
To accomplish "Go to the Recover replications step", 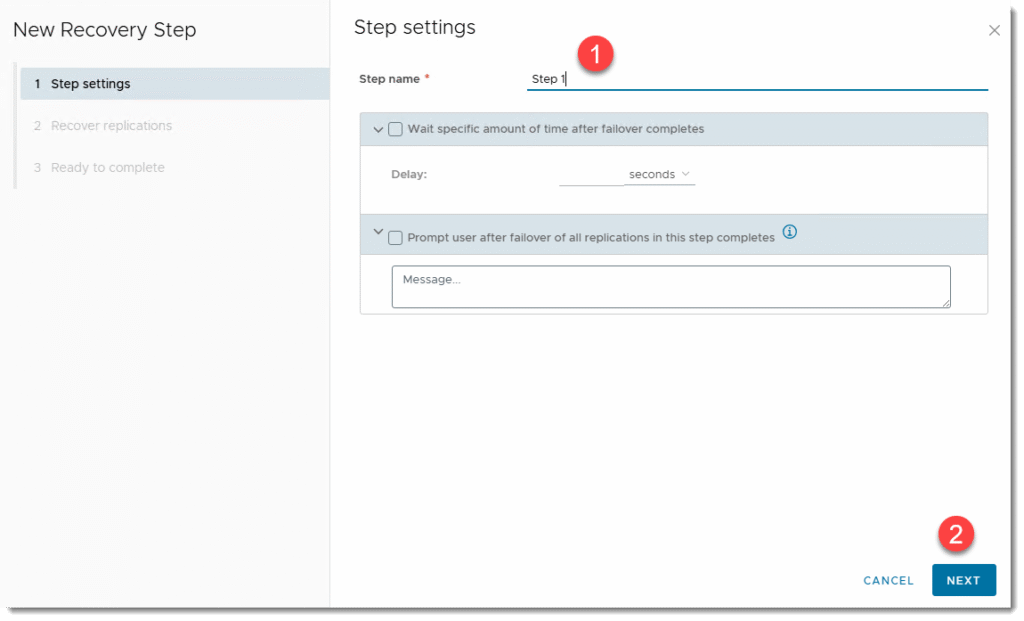I will [x=111, y=126].
